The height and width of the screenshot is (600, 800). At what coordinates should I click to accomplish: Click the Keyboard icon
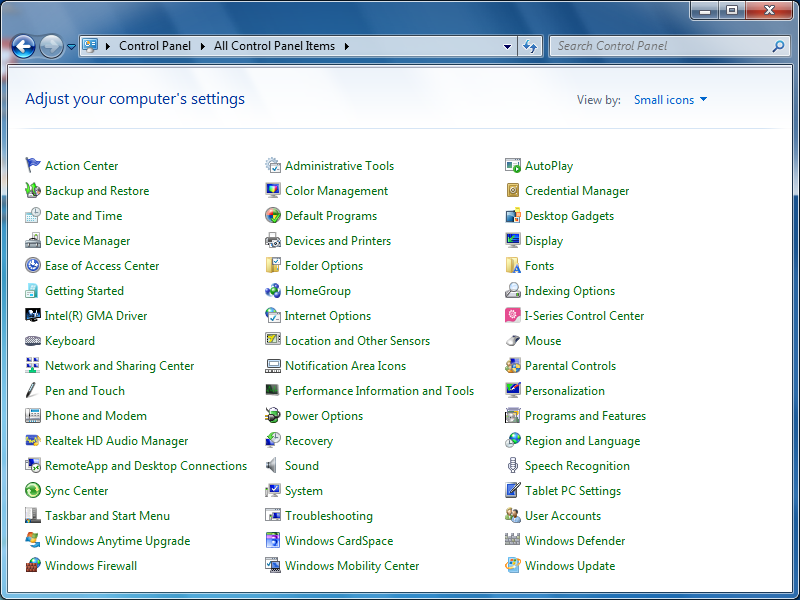click(33, 340)
